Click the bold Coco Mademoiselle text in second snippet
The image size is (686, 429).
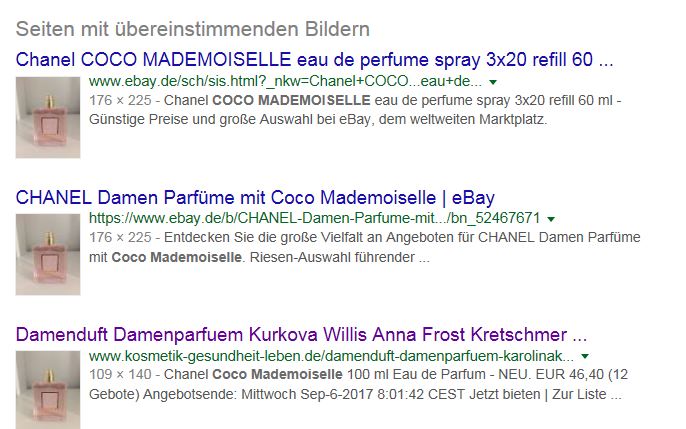177,257
